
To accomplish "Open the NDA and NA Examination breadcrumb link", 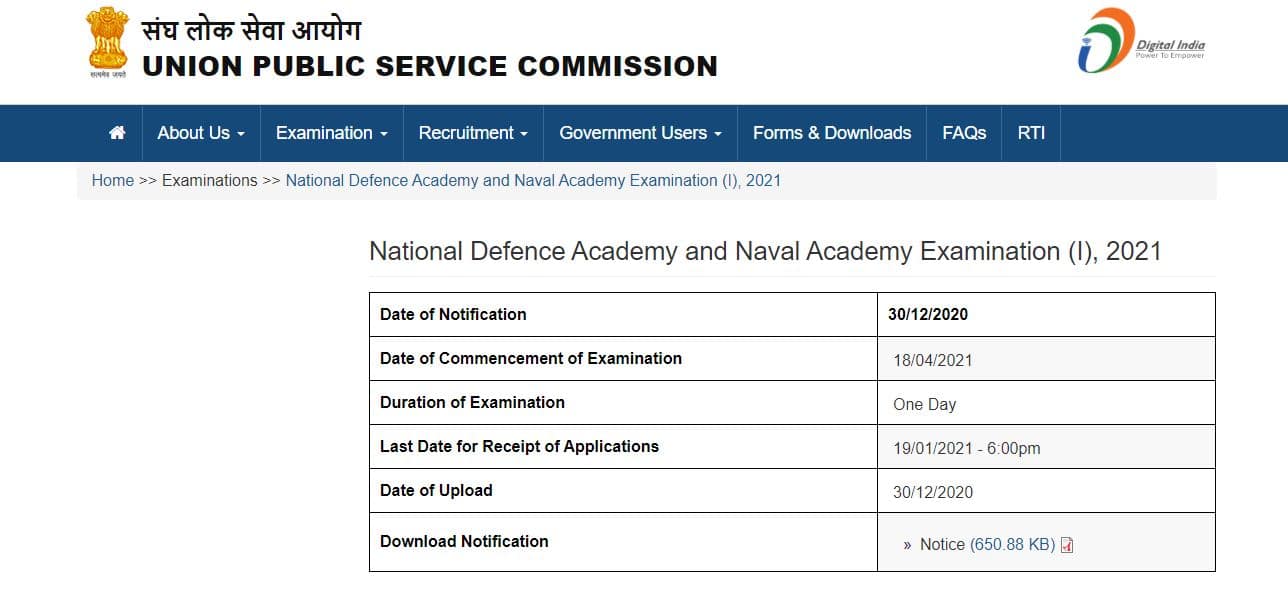I will [533, 181].
